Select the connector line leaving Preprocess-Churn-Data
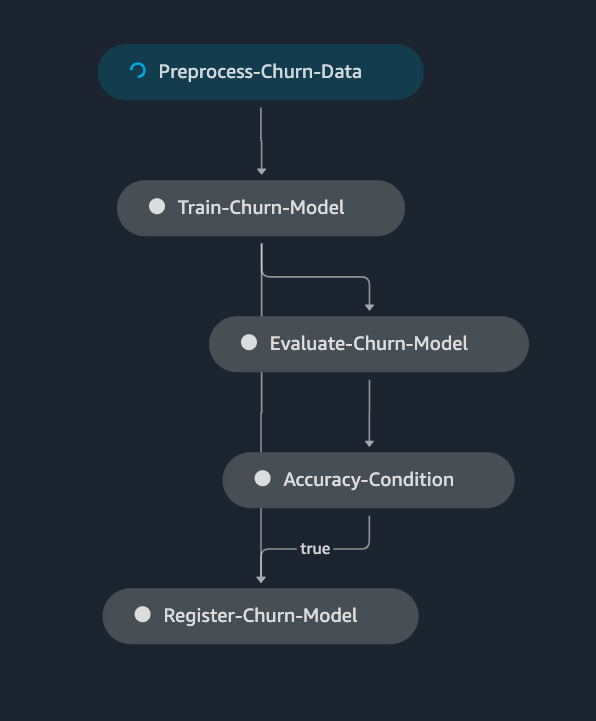 click(261, 138)
